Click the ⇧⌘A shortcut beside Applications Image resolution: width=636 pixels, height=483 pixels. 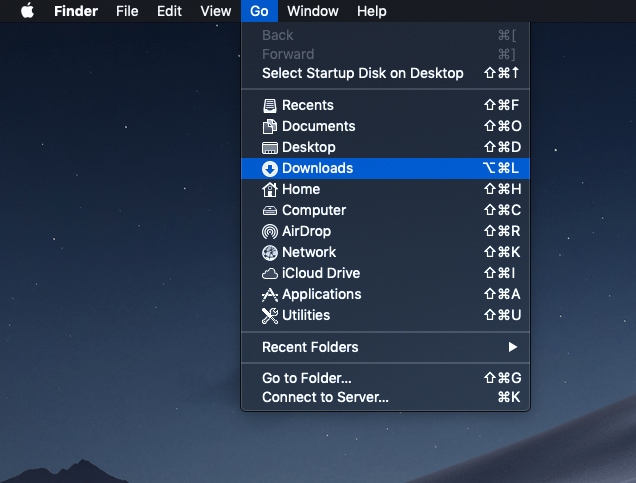point(502,294)
